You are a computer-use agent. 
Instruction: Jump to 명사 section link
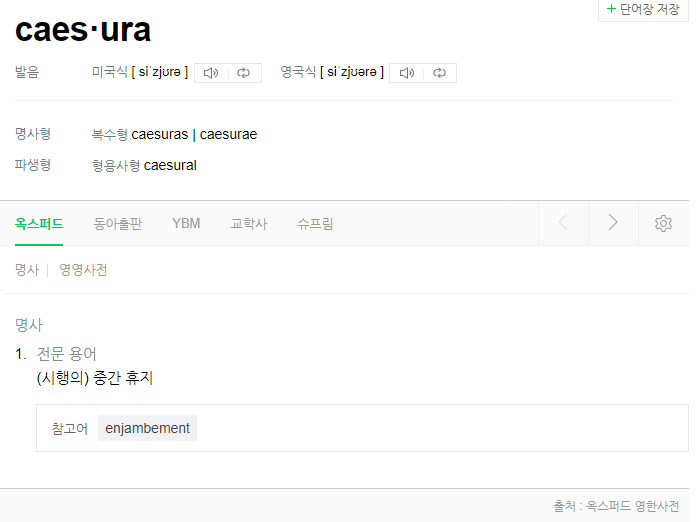(x=27, y=270)
